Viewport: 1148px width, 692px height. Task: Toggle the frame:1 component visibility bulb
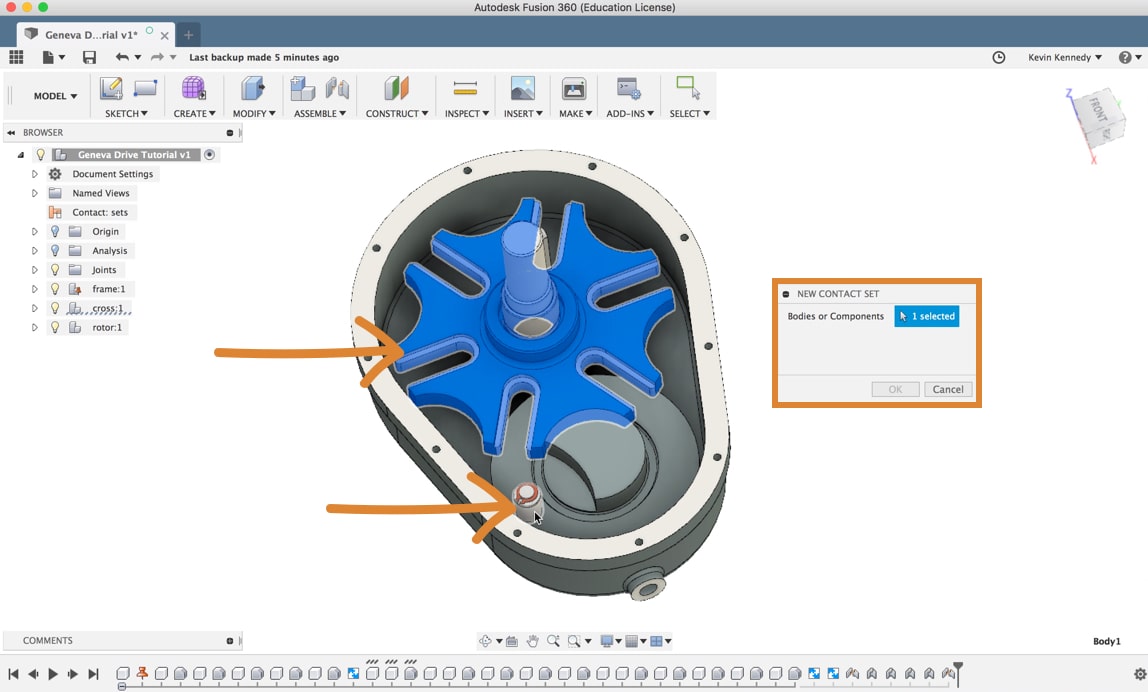pyautogui.click(x=55, y=288)
